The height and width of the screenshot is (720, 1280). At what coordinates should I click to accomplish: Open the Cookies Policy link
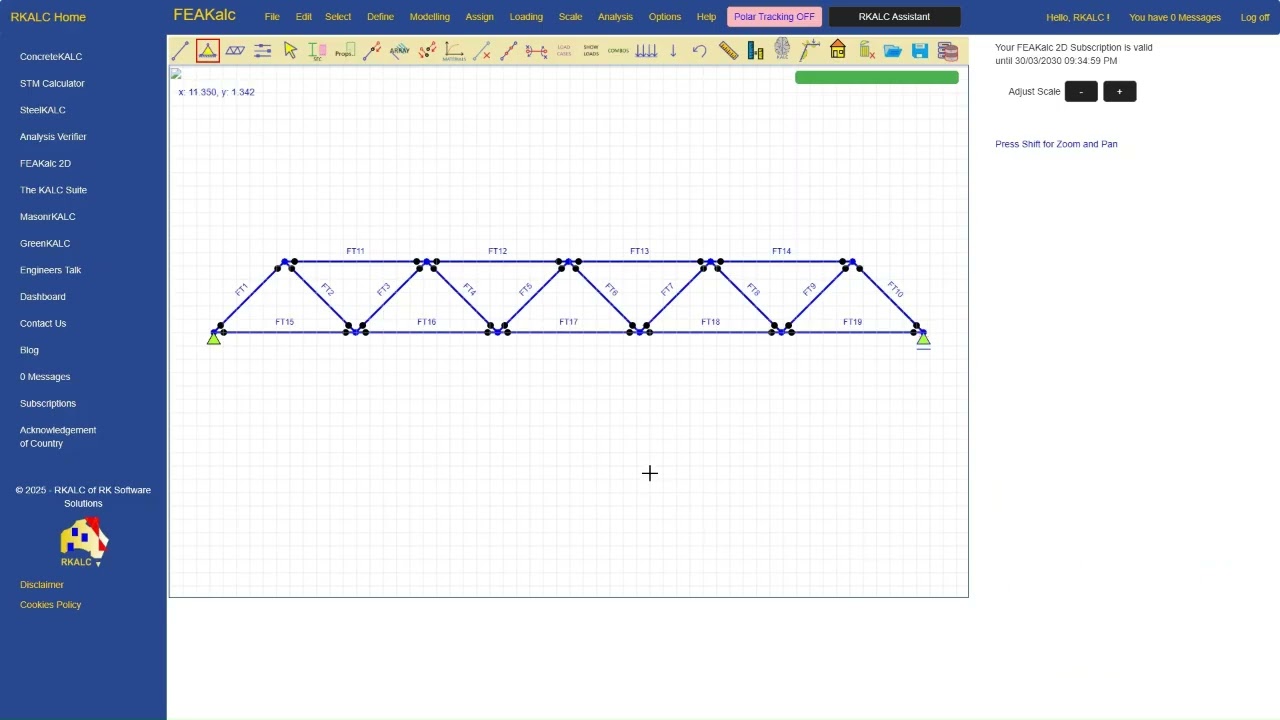coord(51,605)
